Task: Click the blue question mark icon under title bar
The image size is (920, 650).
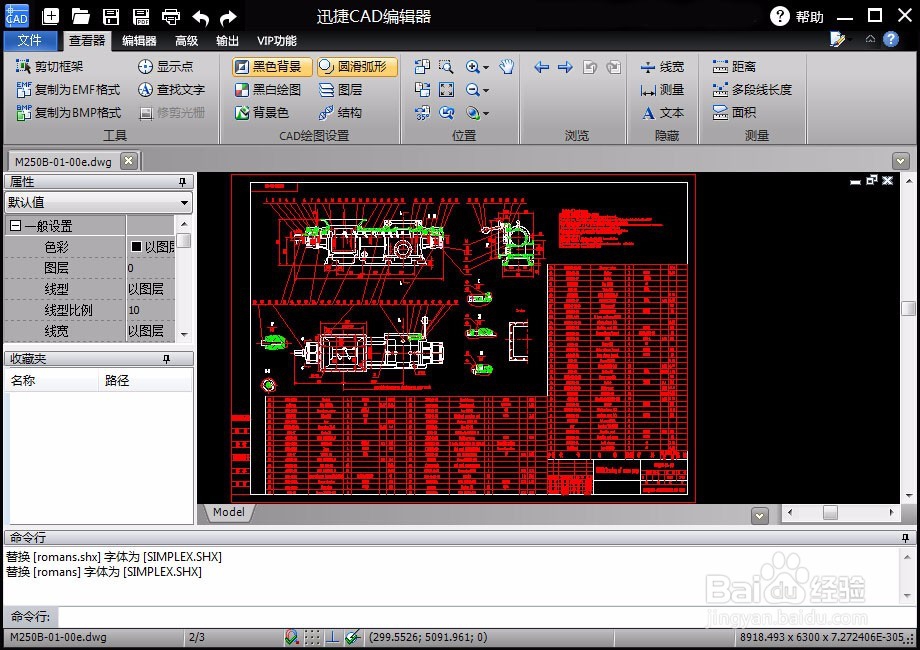Action: point(891,39)
